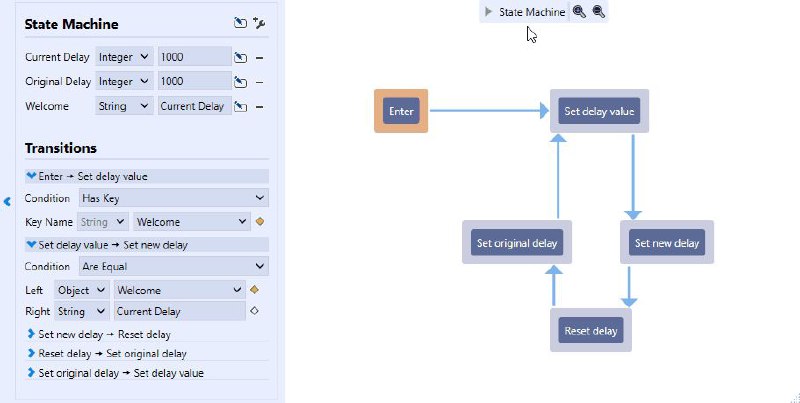Remove the Welcome variable with minus icon
800x403 pixels.
coord(260,107)
